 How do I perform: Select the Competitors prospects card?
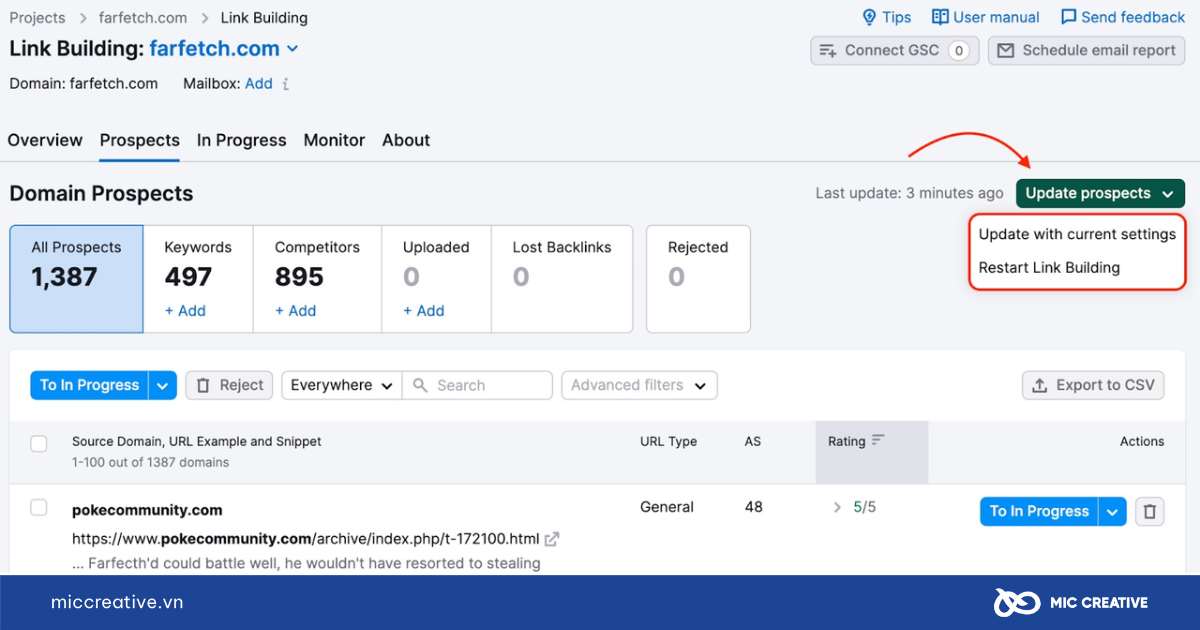[317, 279]
